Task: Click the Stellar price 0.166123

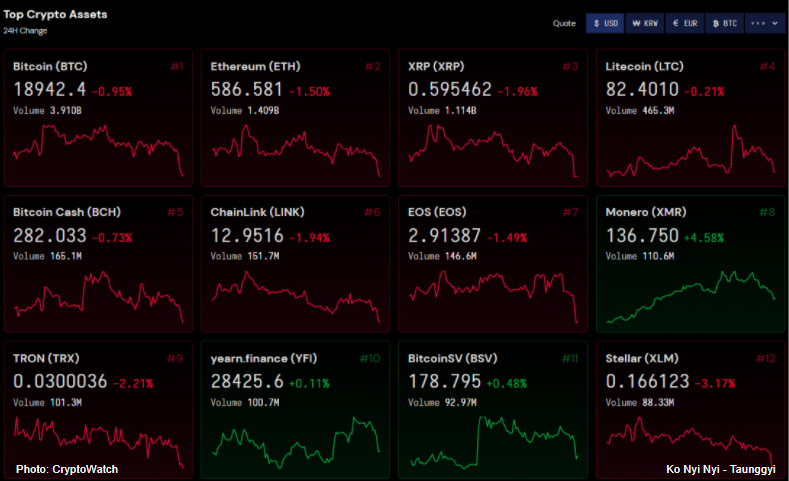Action: pyautogui.click(x=647, y=381)
